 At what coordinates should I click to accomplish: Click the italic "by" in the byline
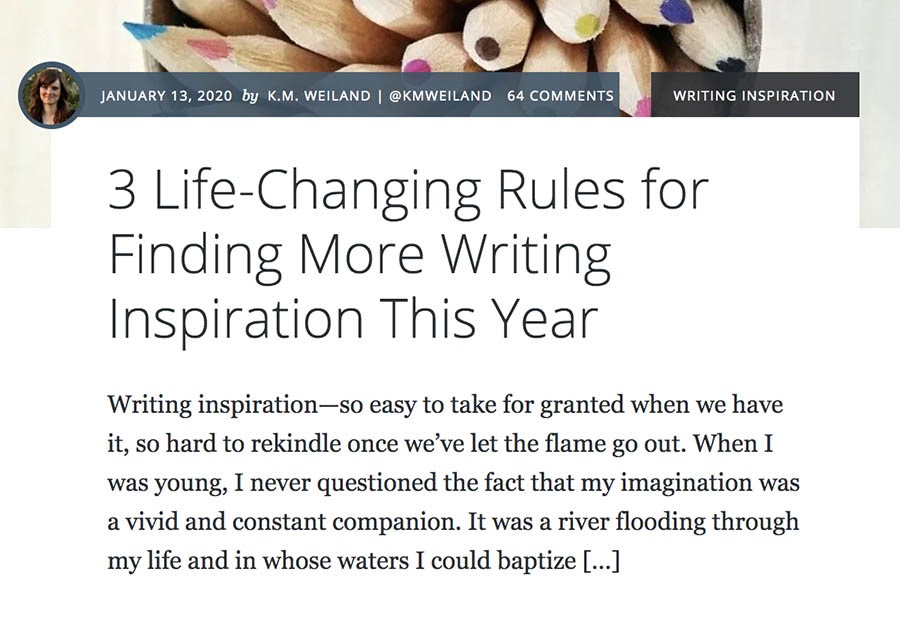[250, 96]
